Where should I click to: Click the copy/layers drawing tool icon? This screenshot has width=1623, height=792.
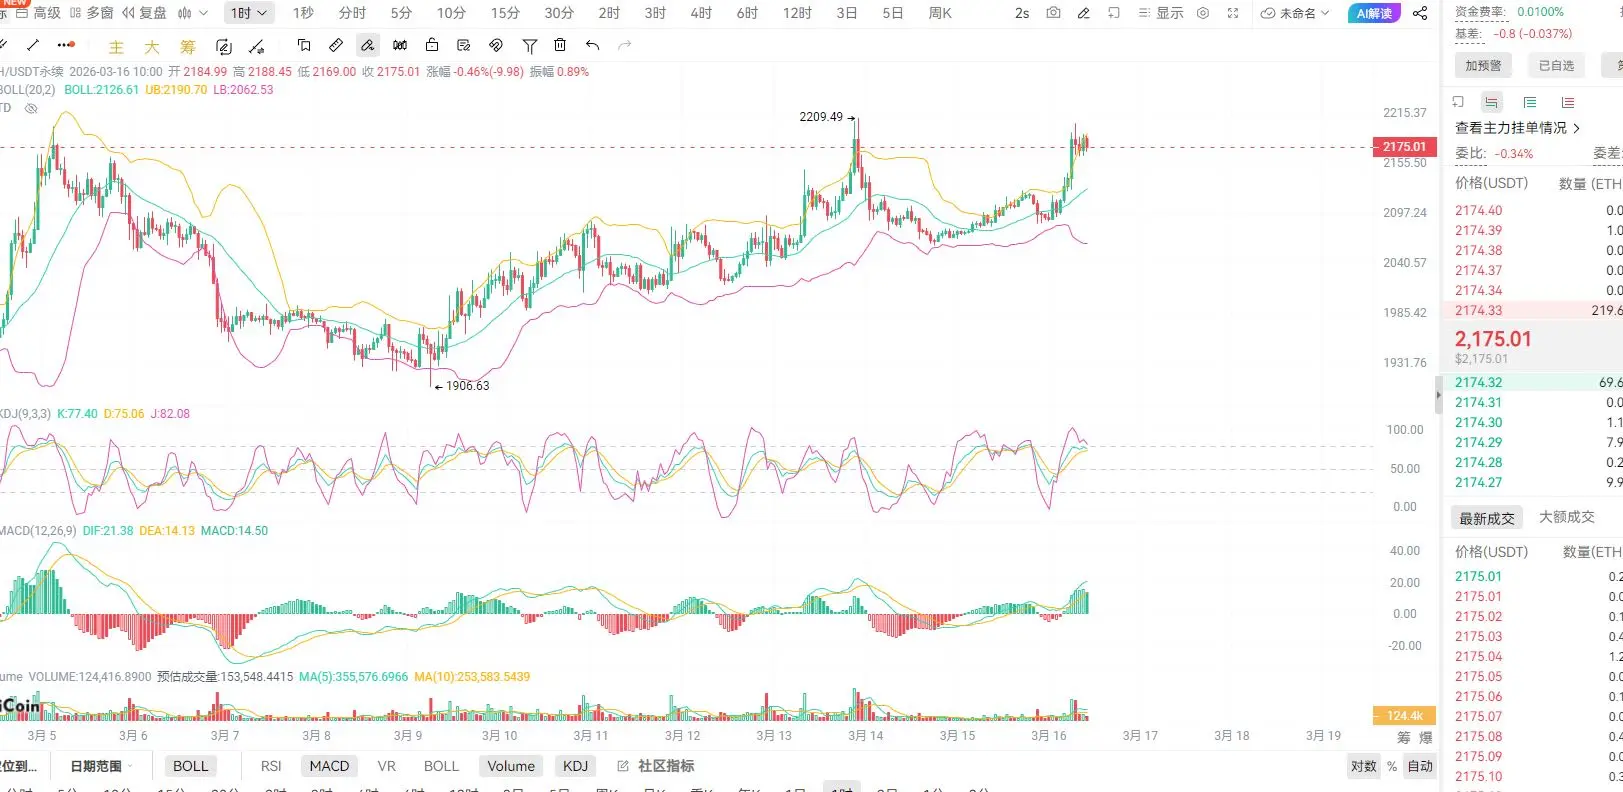[304, 45]
